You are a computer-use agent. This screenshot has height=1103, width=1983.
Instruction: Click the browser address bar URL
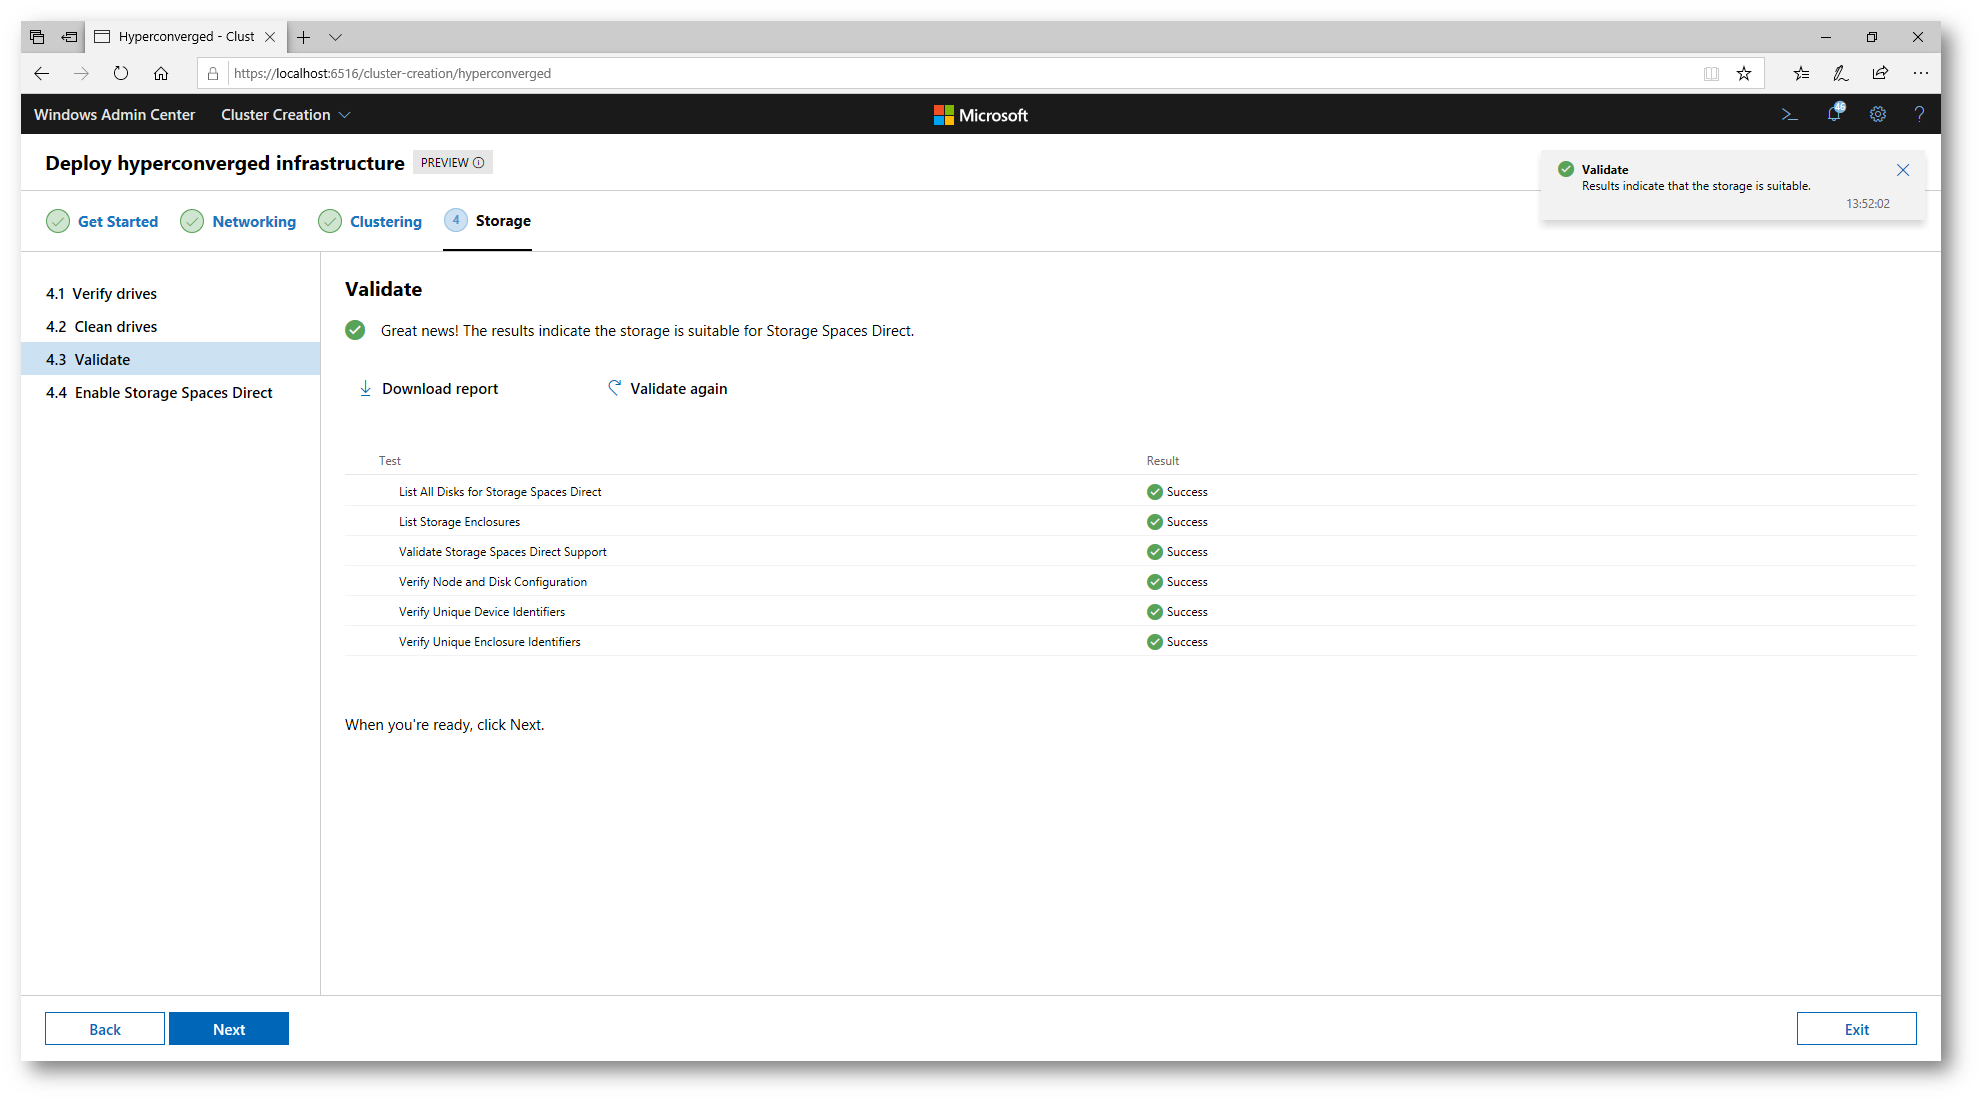click(392, 73)
